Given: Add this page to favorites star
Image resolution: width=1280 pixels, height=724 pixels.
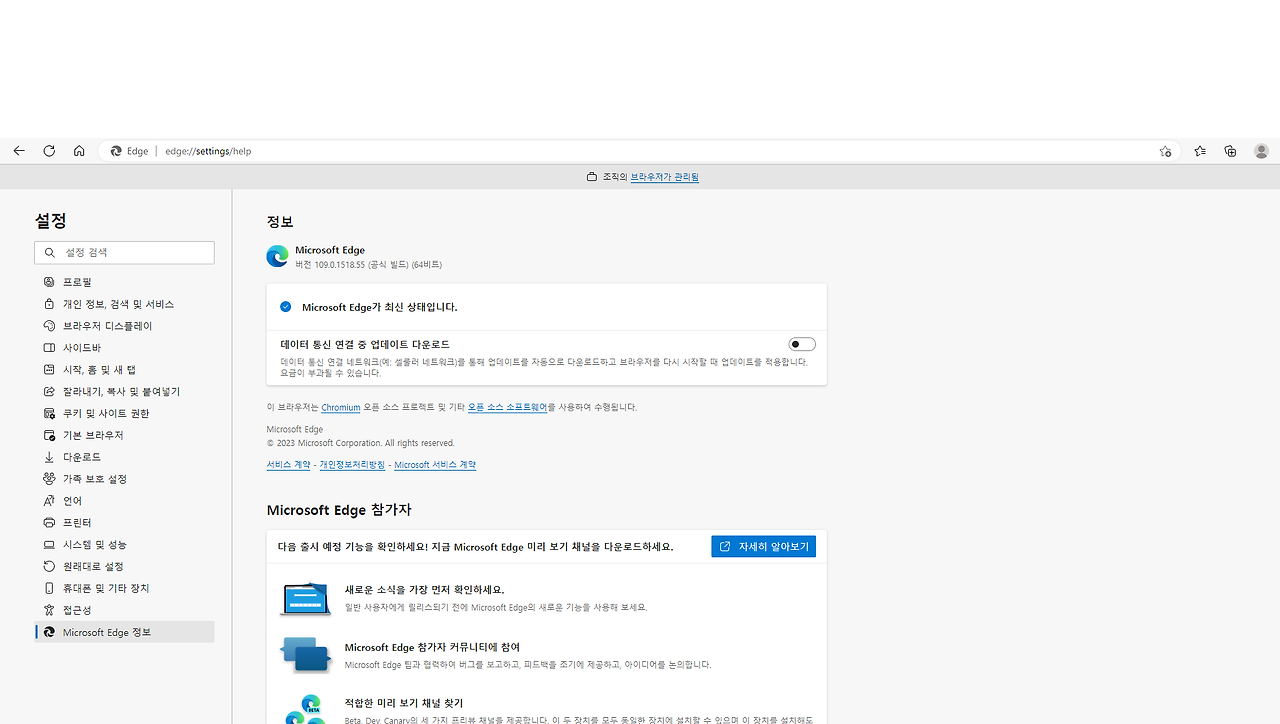Looking at the screenshot, I should (1165, 151).
